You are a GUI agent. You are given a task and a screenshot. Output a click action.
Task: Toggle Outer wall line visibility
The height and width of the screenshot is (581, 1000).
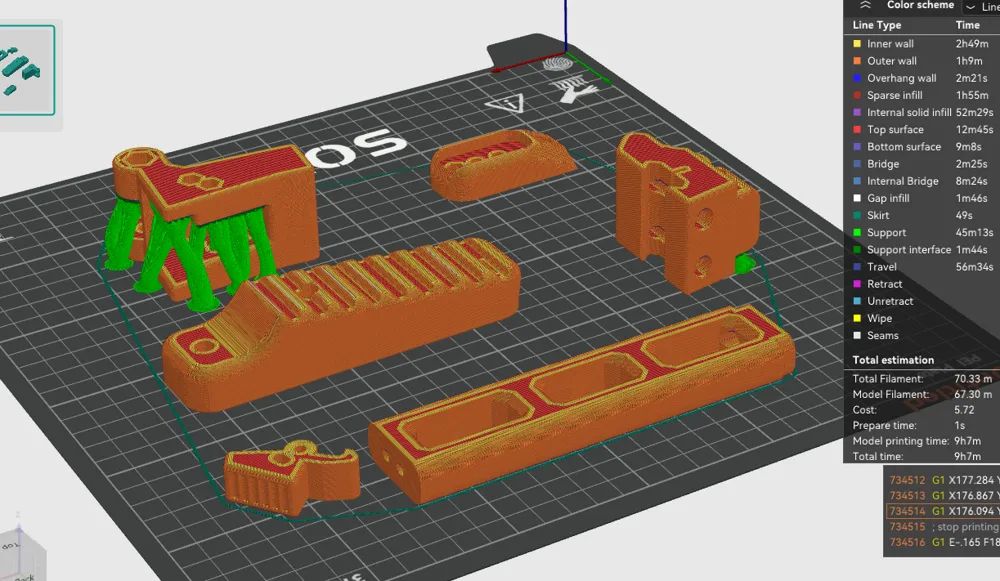tap(891, 61)
